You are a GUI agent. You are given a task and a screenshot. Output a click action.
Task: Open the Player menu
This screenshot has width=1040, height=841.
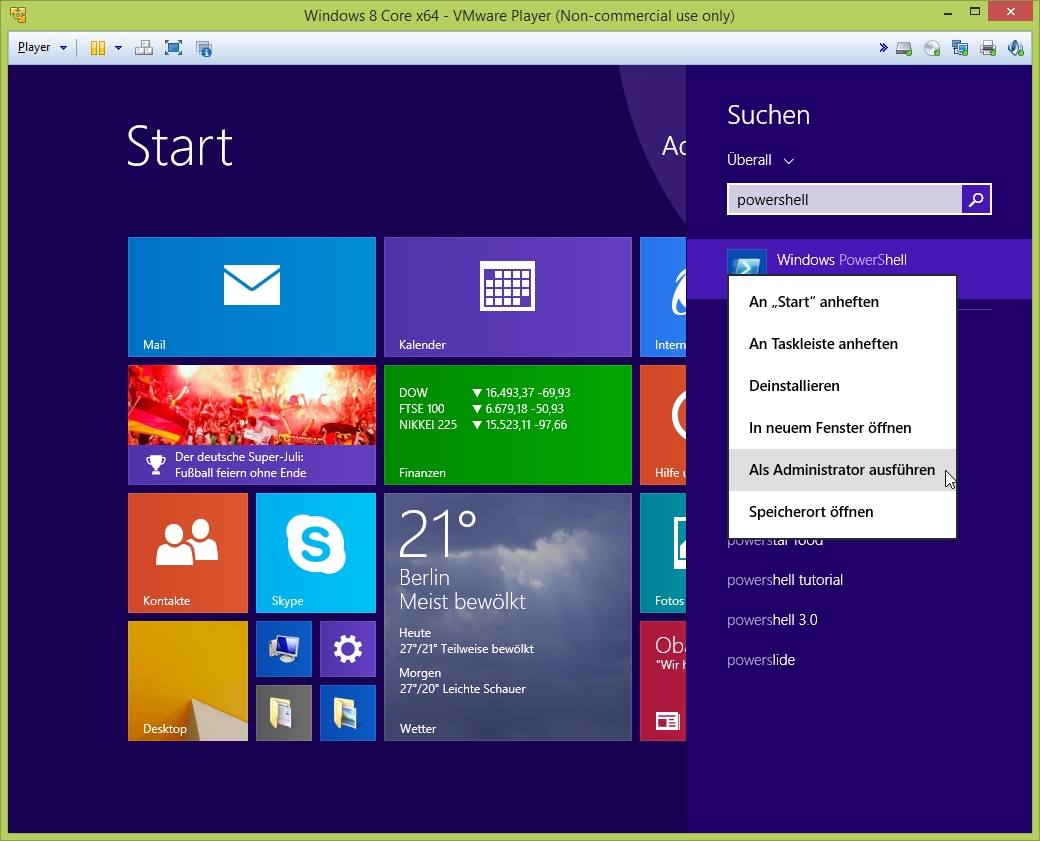click(34, 47)
